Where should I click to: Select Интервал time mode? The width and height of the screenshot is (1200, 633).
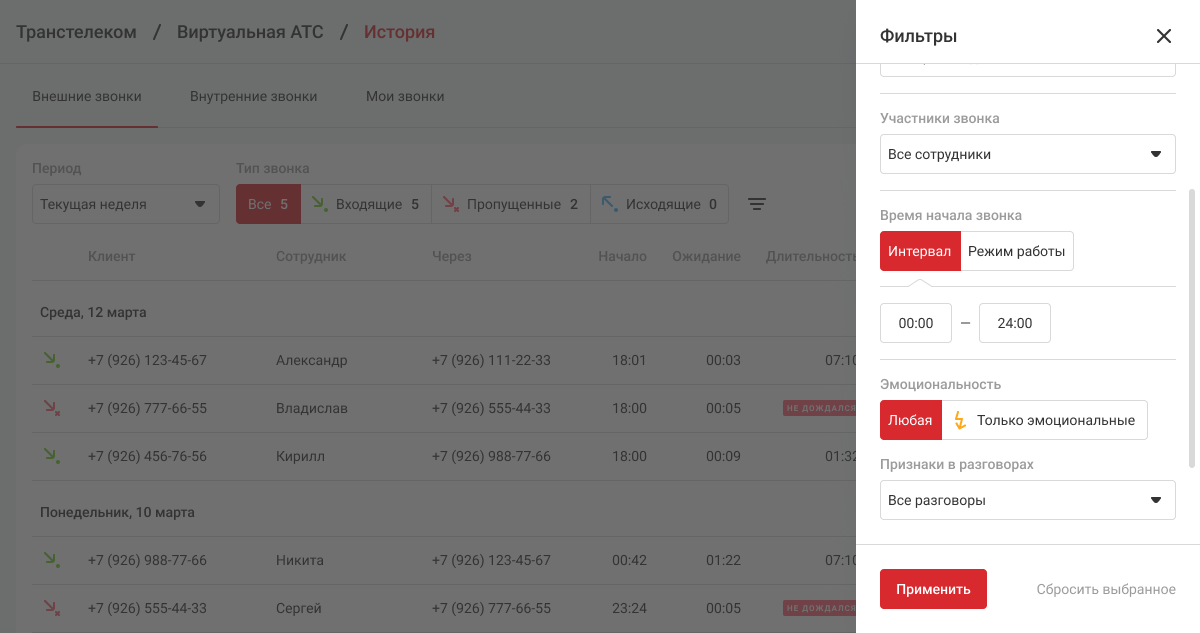[x=919, y=251]
